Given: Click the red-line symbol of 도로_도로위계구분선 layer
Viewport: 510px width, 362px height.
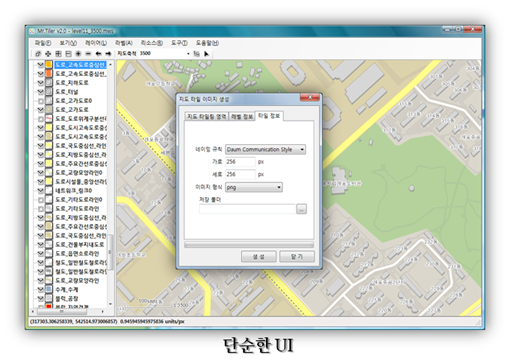Looking at the screenshot, I should click(49, 118).
